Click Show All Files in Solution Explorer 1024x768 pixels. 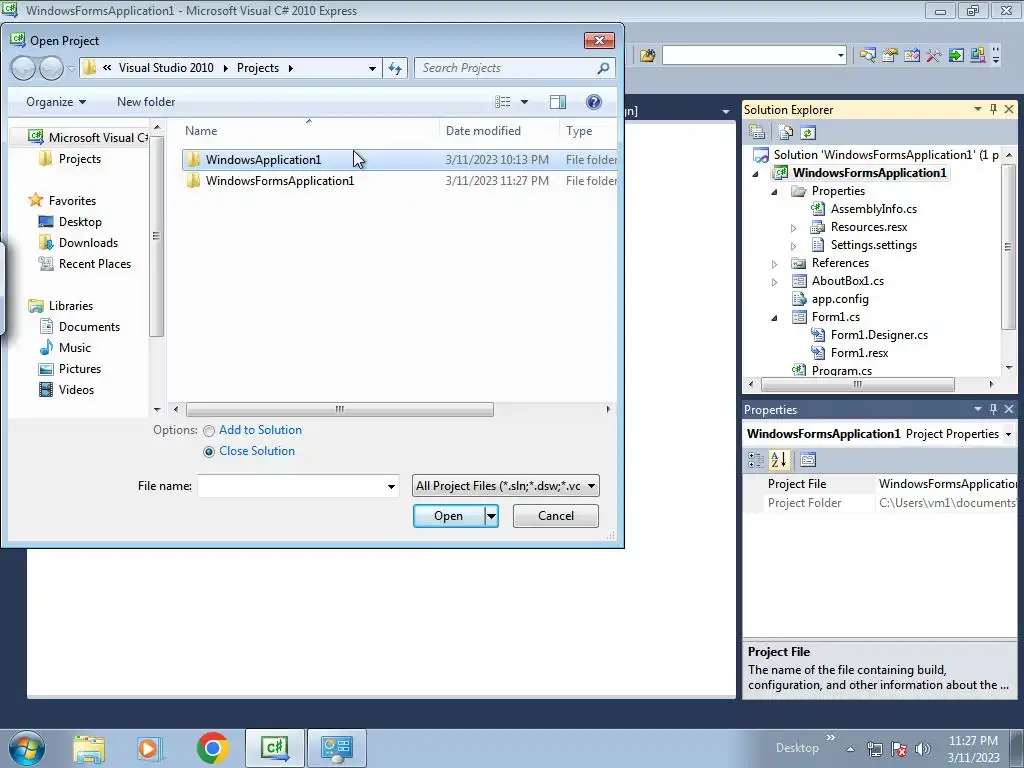(x=786, y=133)
